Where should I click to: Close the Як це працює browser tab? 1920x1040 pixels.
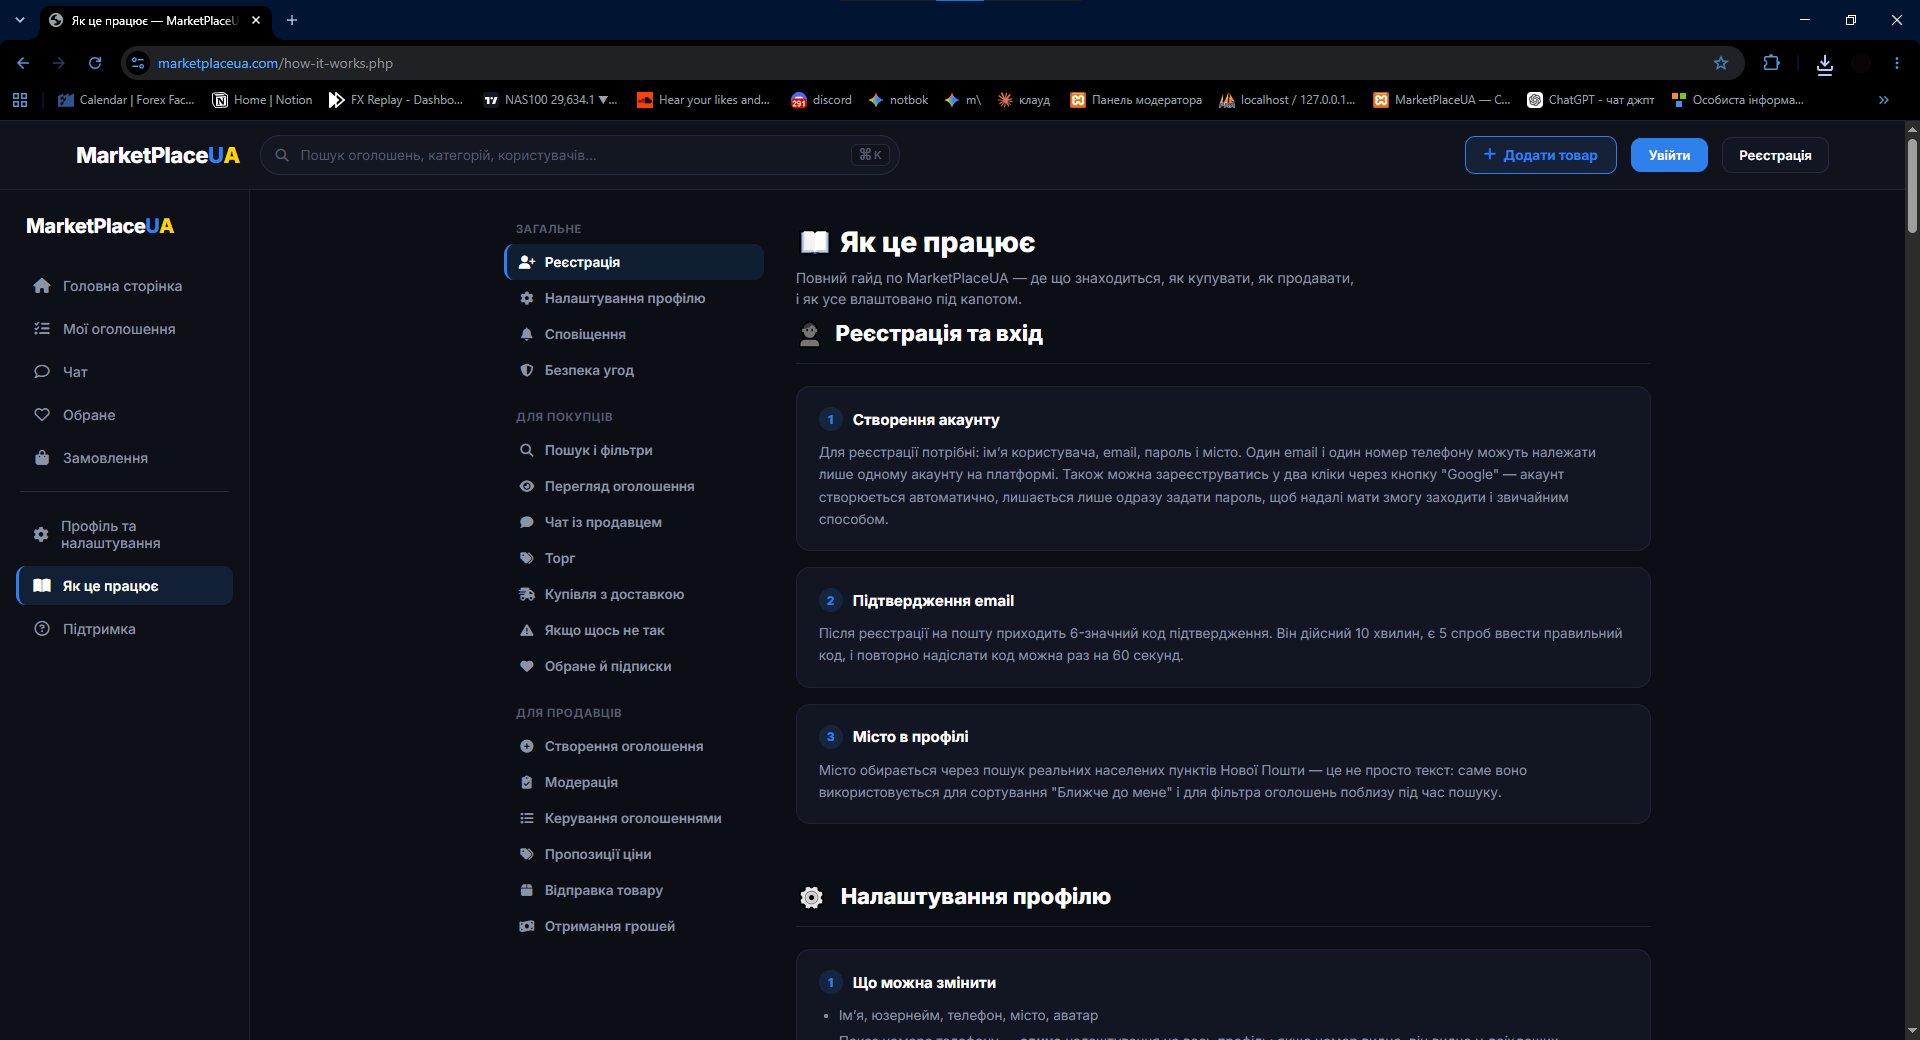[256, 20]
